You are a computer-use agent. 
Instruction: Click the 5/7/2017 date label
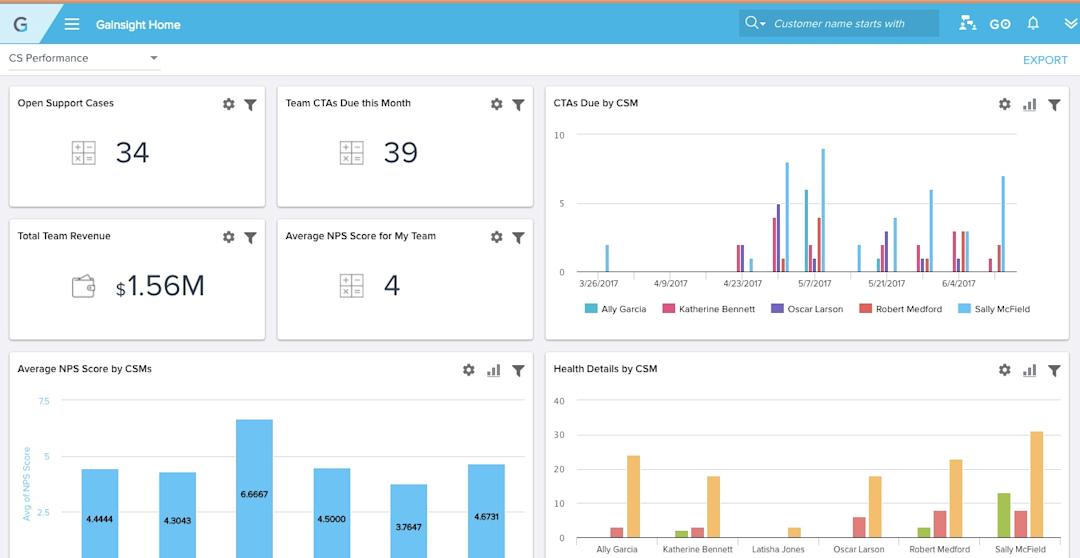[814, 283]
